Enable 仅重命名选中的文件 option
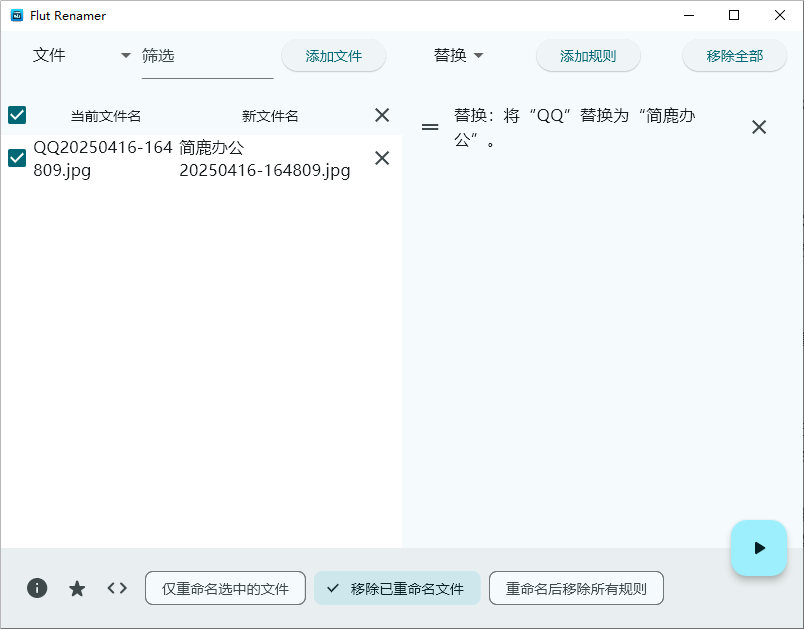Image resolution: width=804 pixels, height=629 pixels. (x=225, y=588)
